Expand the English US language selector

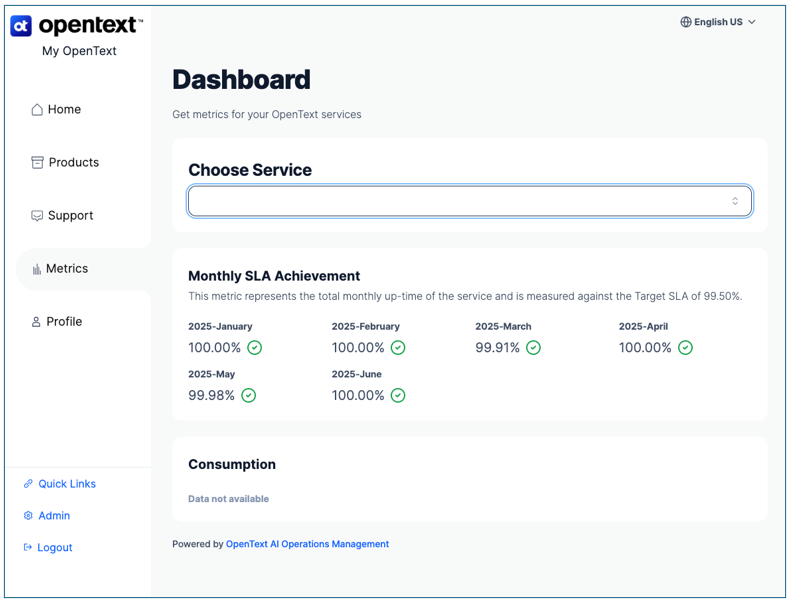point(719,22)
